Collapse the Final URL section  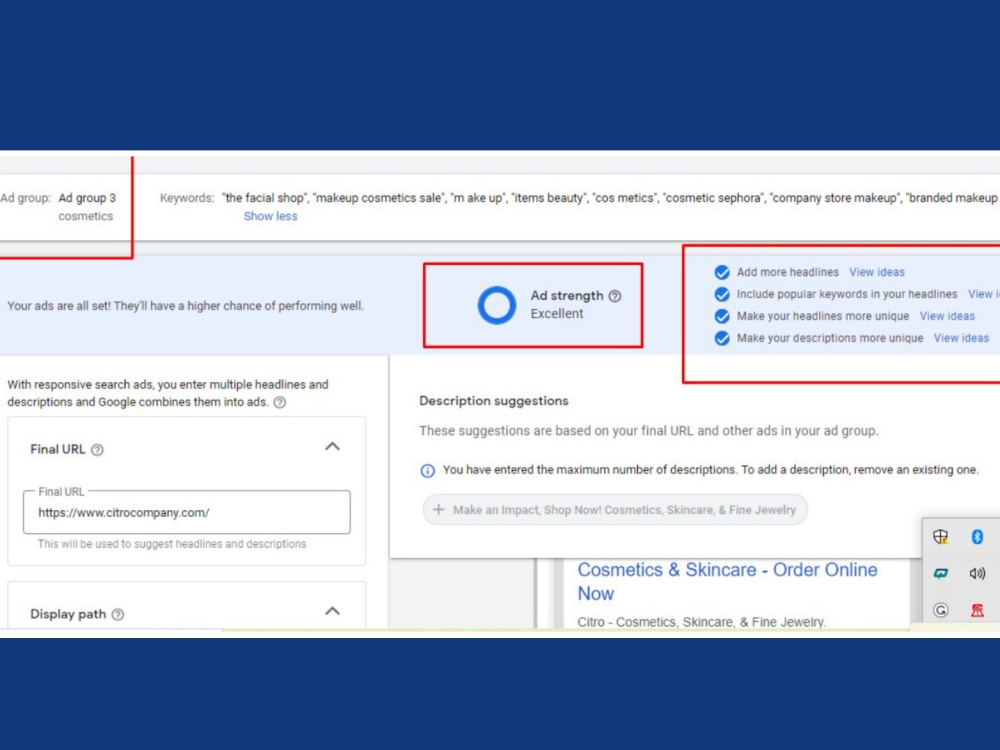click(x=332, y=446)
